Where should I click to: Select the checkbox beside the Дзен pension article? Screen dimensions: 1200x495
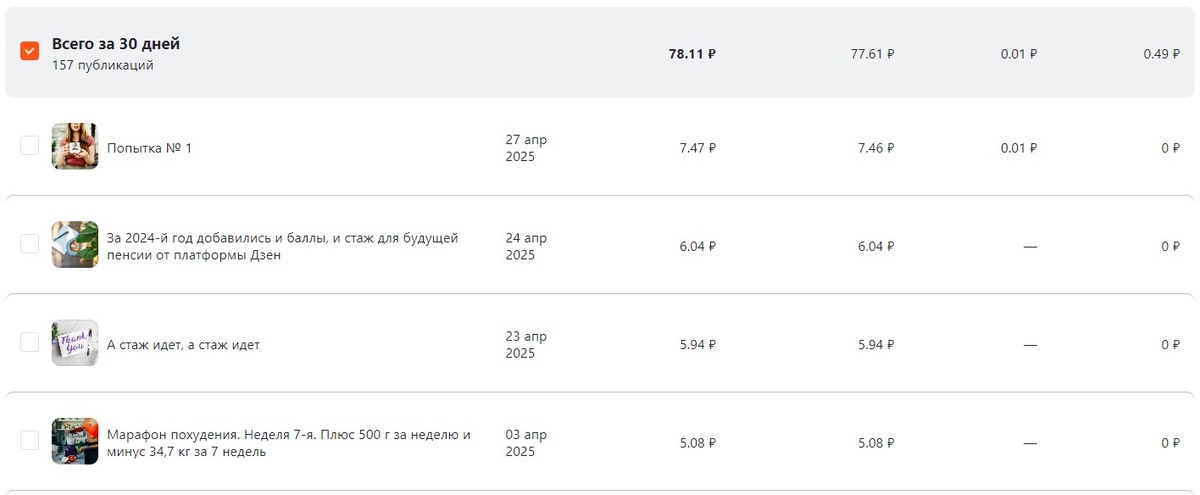point(30,244)
